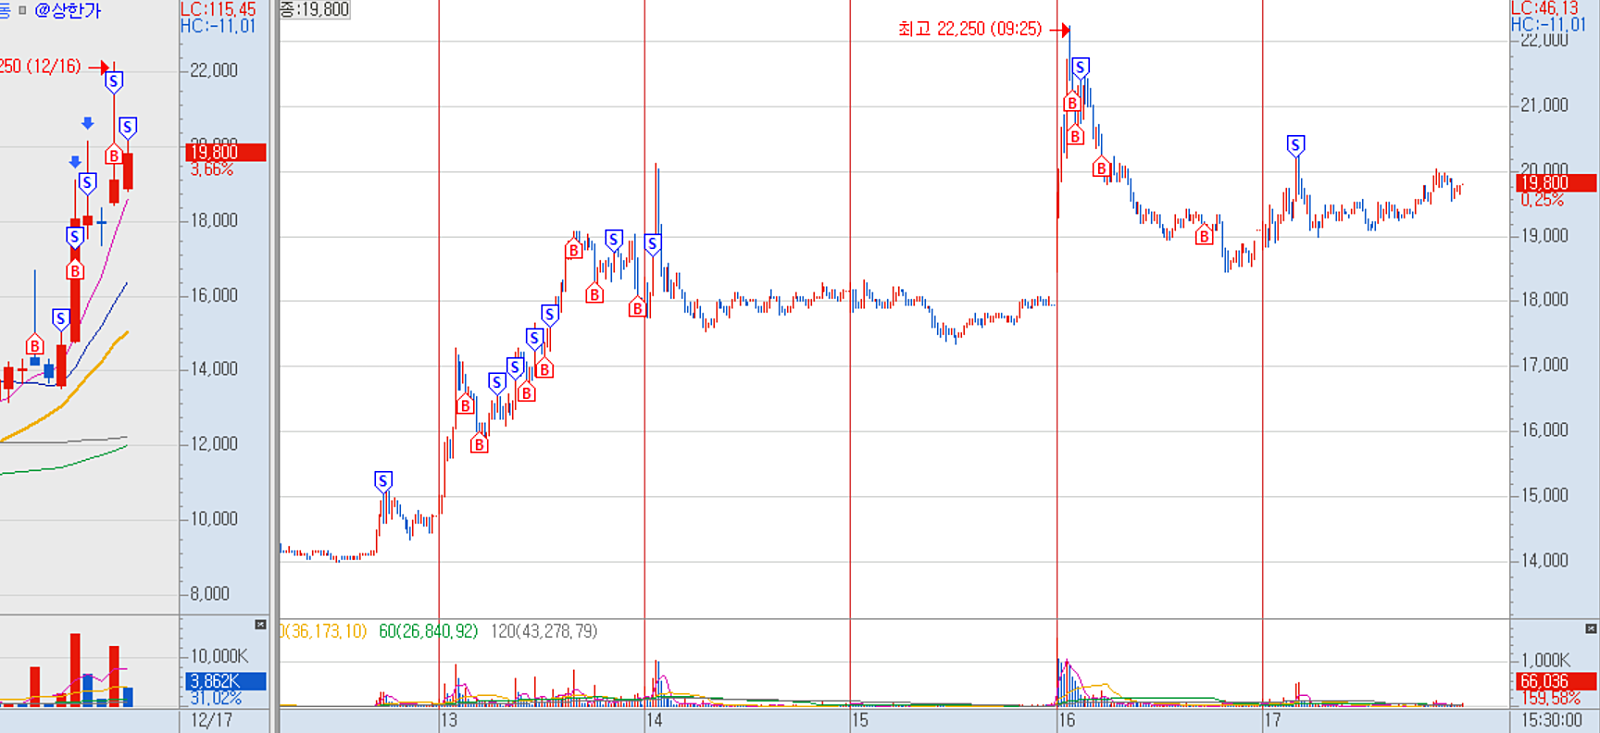1600x733 pixels.
Task: Click the LC:115,45 value on the daily chart
Action: coord(218,9)
